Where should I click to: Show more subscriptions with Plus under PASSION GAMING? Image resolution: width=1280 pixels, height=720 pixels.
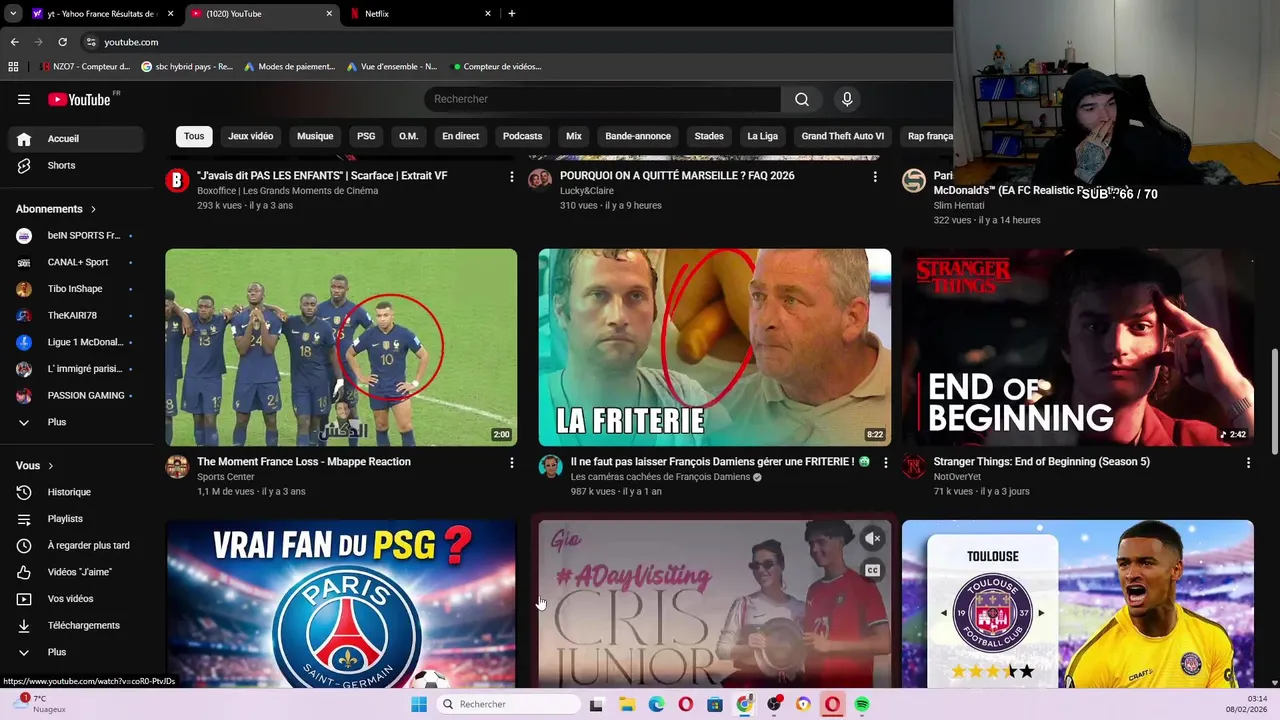tap(76, 422)
